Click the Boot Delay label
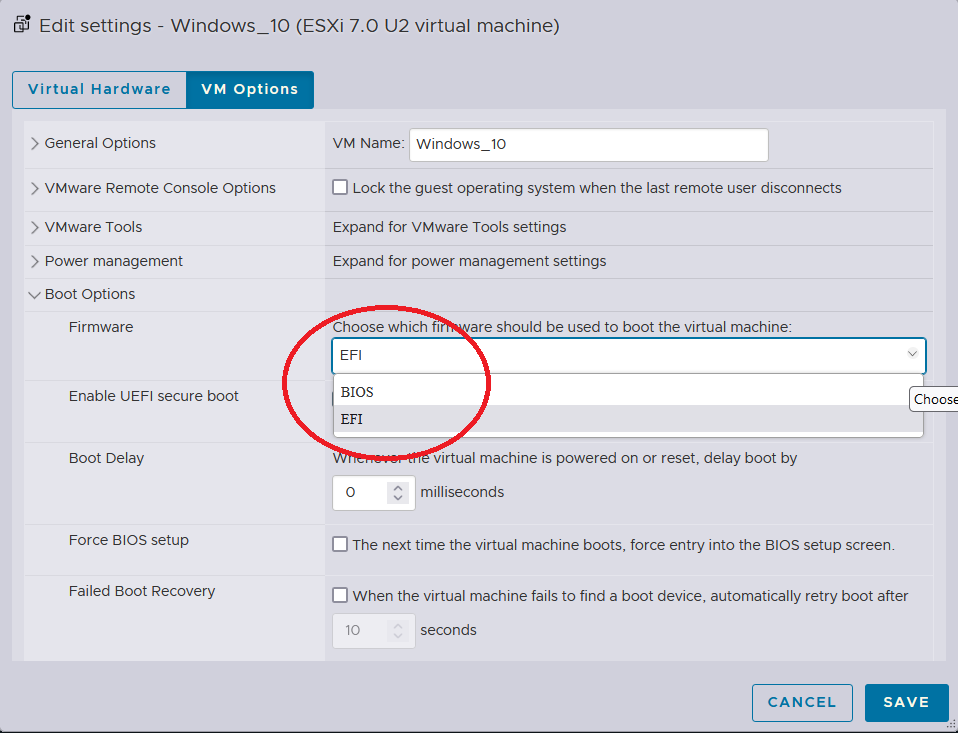Image resolution: width=958 pixels, height=733 pixels. click(106, 458)
